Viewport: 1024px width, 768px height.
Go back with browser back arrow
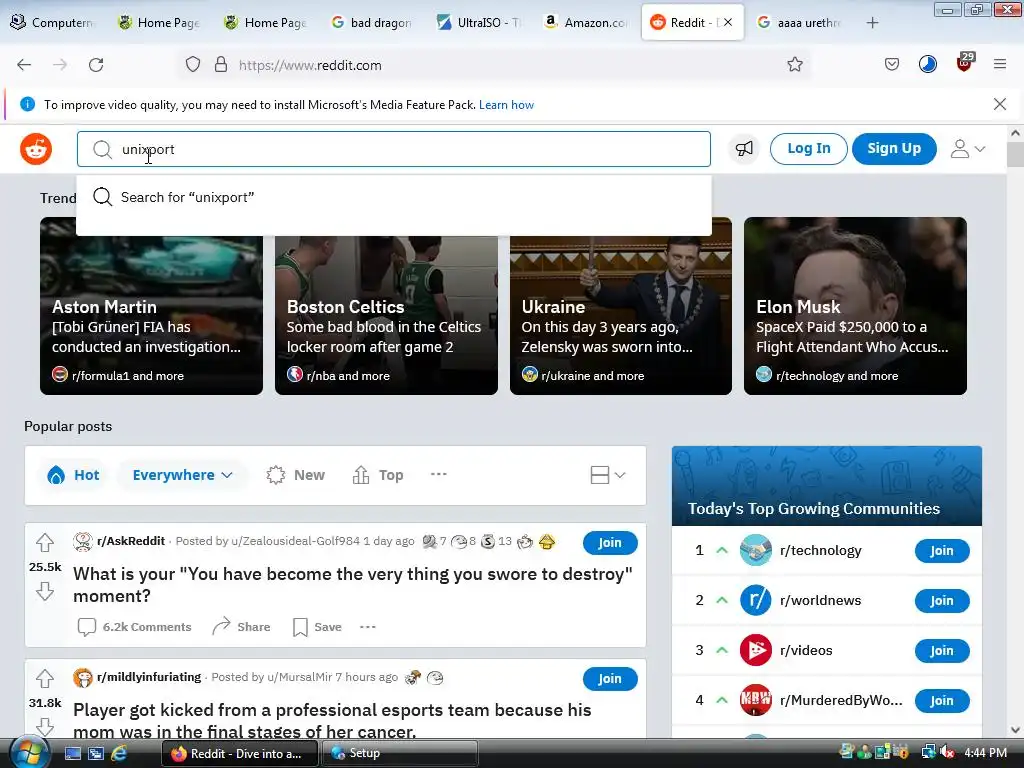(x=24, y=65)
